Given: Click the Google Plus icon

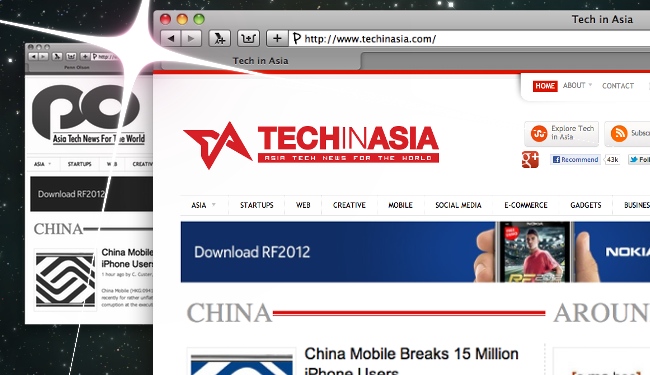Looking at the screenshot, I should 530,160.
